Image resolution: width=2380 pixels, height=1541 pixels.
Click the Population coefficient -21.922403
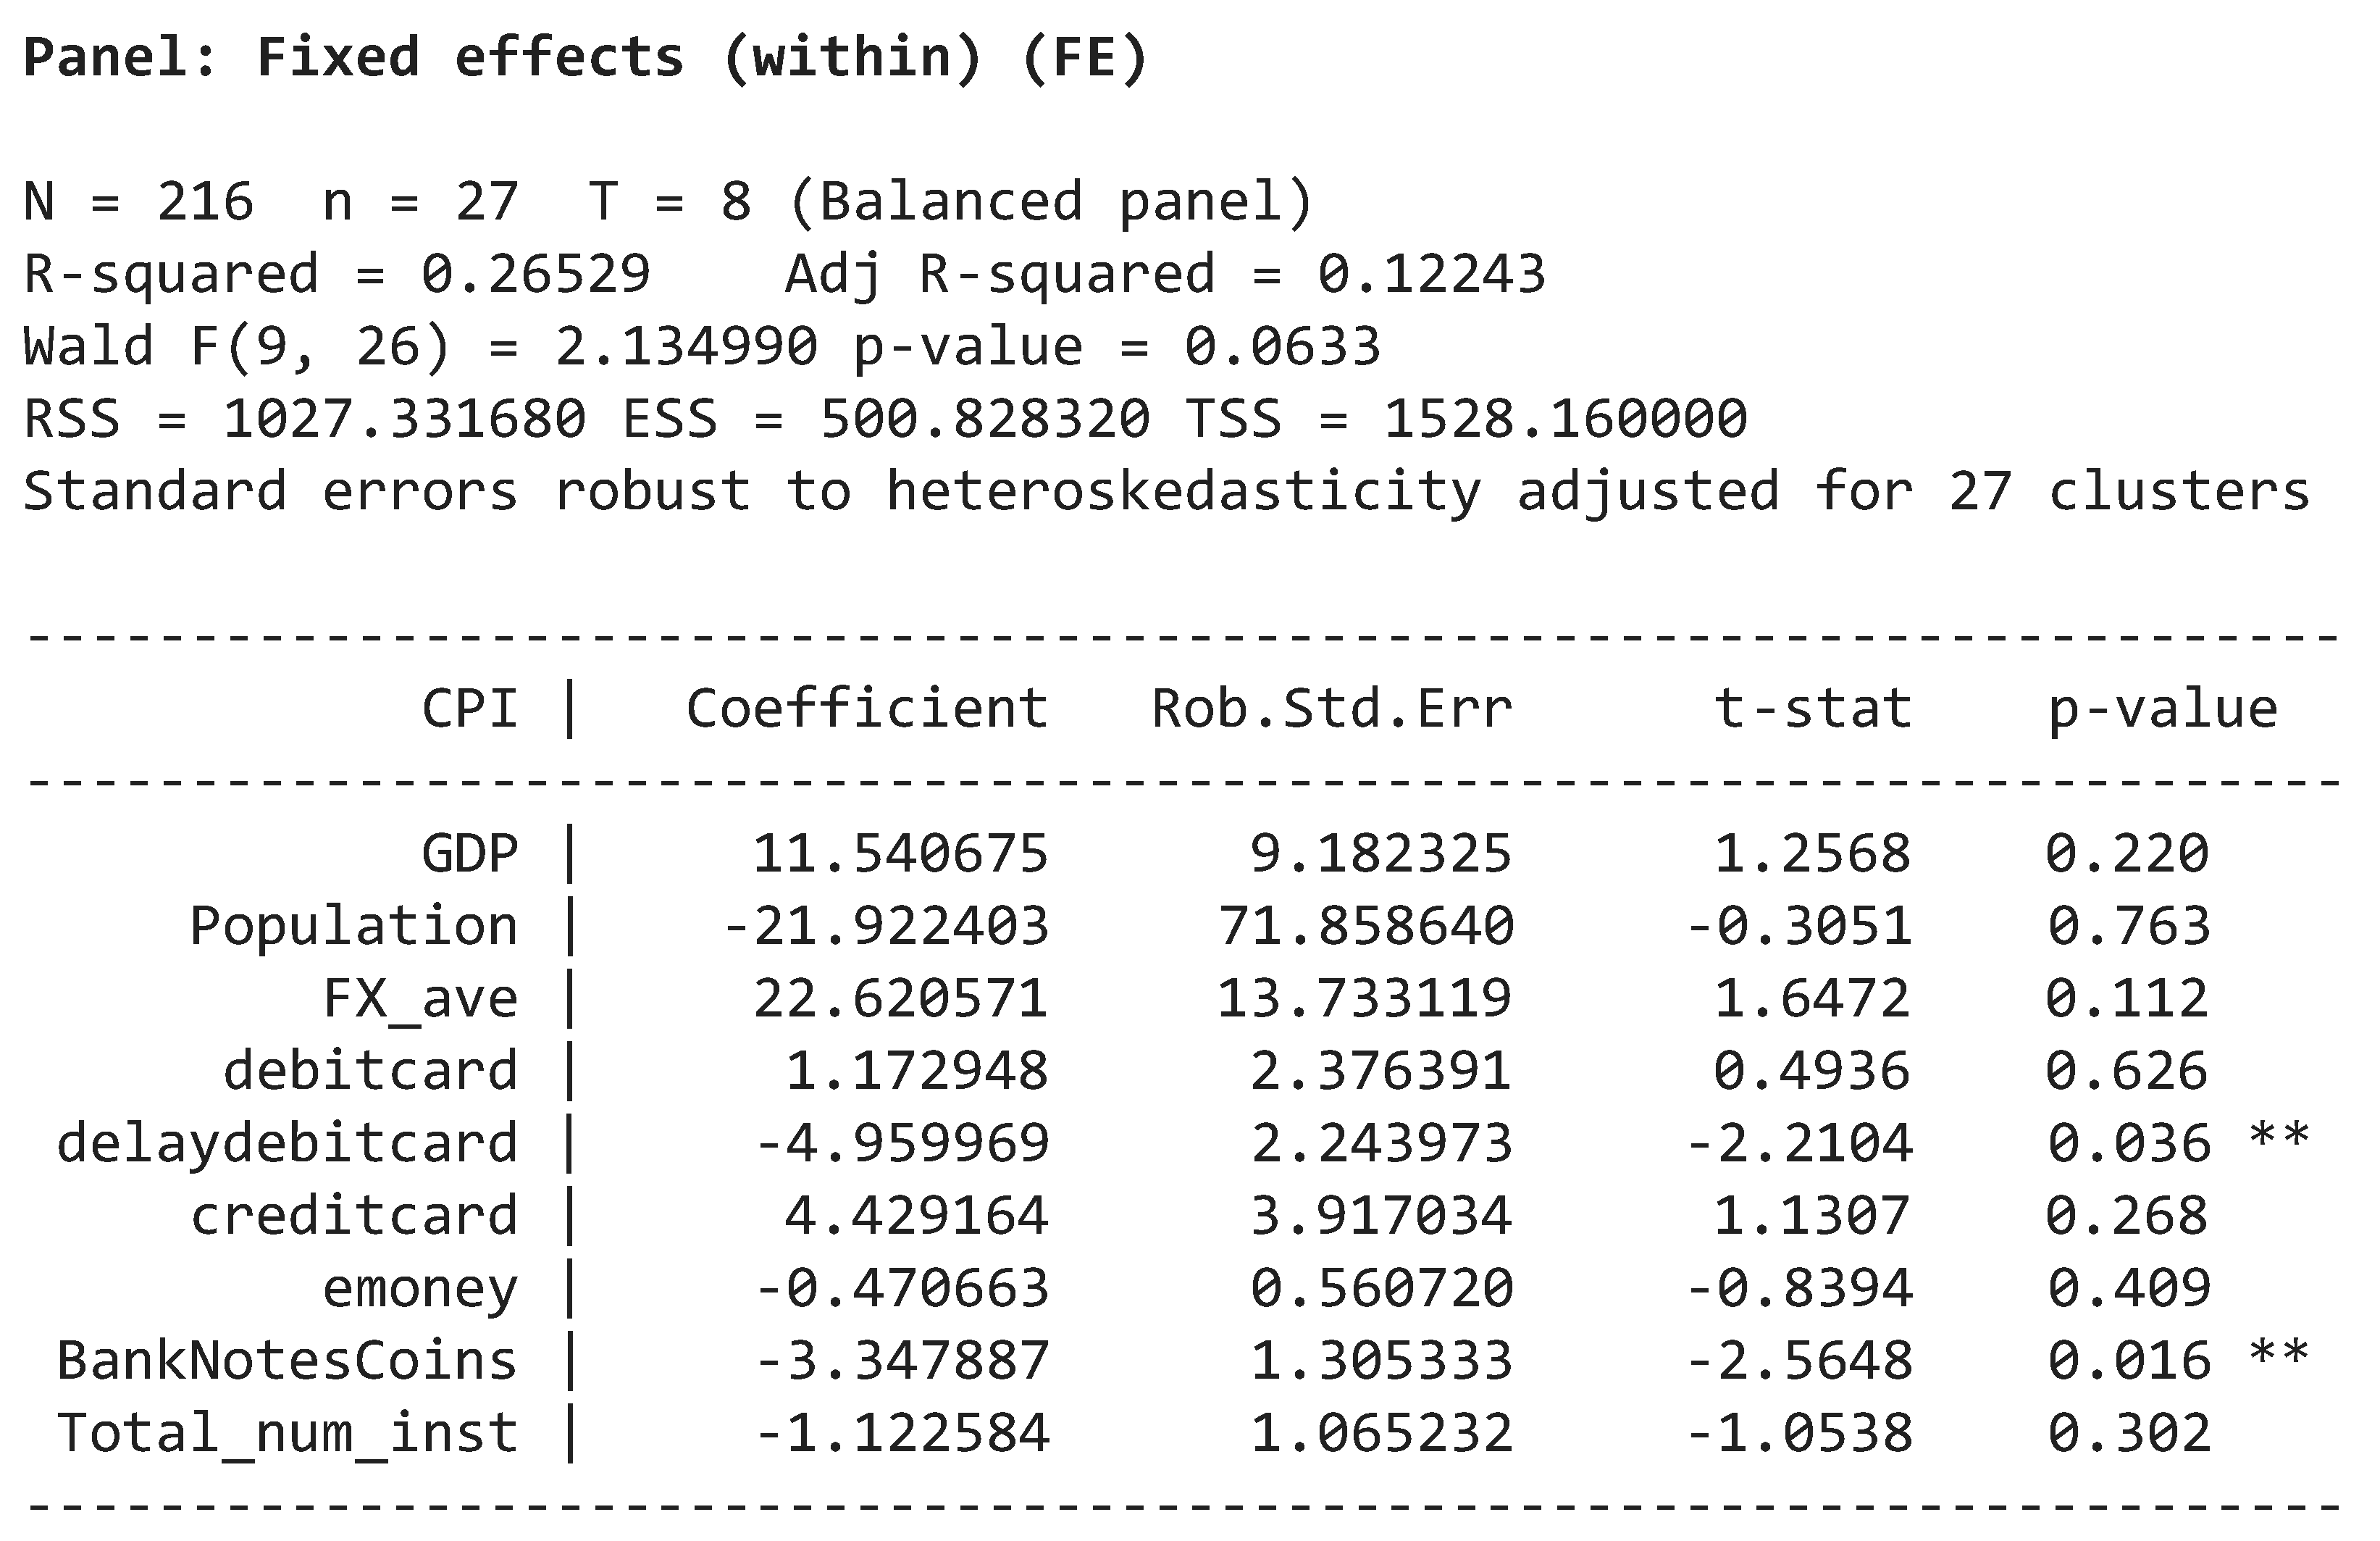pos(885,926)
